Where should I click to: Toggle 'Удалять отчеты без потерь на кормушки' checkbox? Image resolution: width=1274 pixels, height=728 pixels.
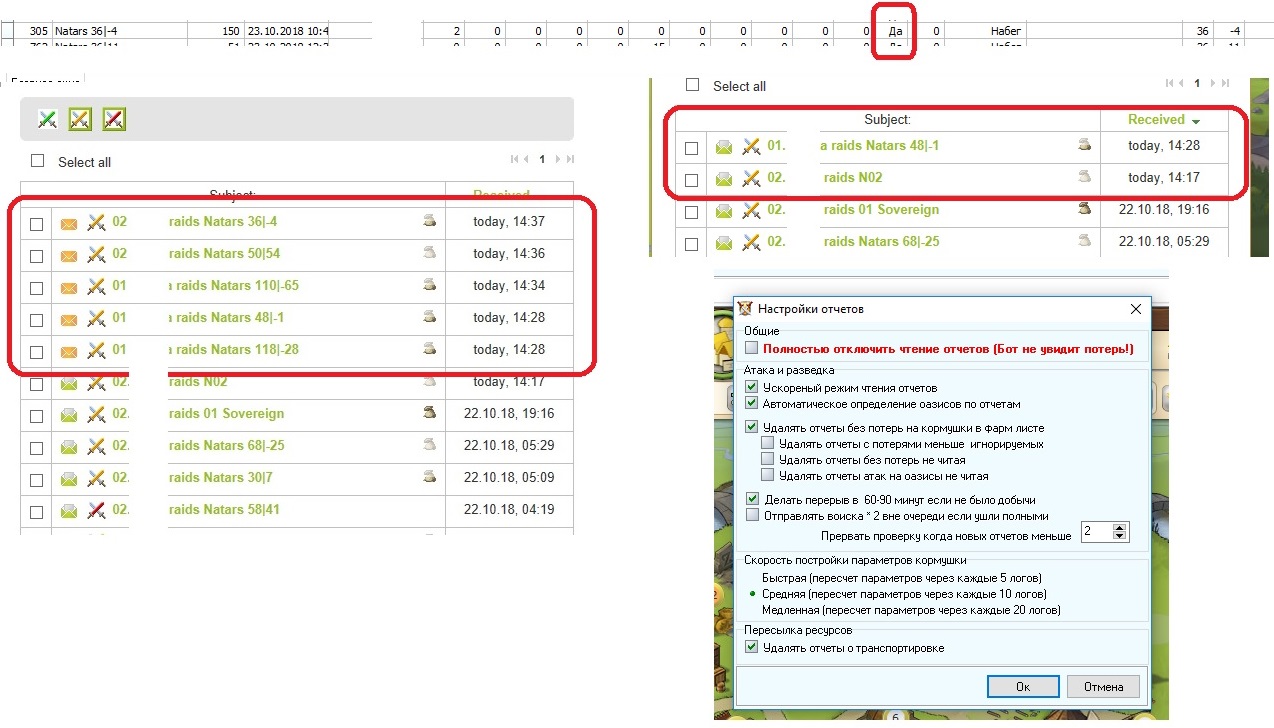752,427
